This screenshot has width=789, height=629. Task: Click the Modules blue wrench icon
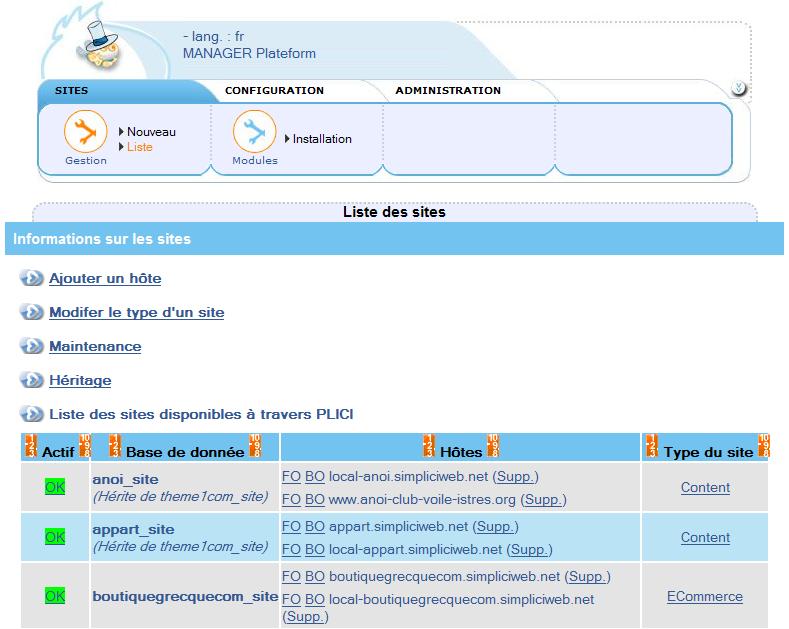click(x=255, y=132)
